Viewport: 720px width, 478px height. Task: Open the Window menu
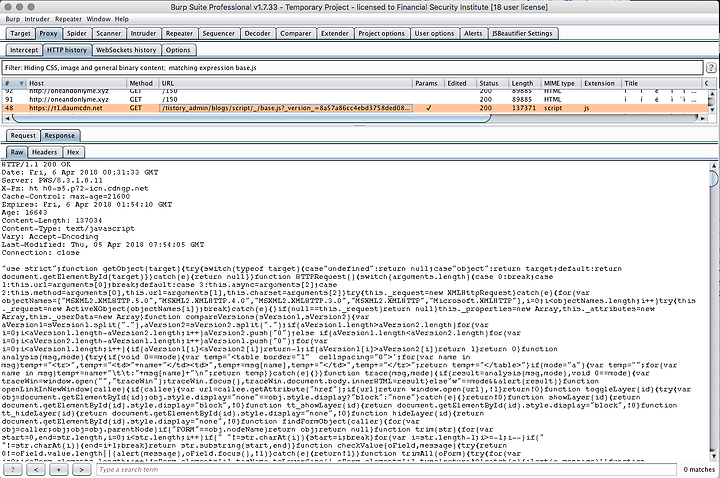(x=98, y=19)
